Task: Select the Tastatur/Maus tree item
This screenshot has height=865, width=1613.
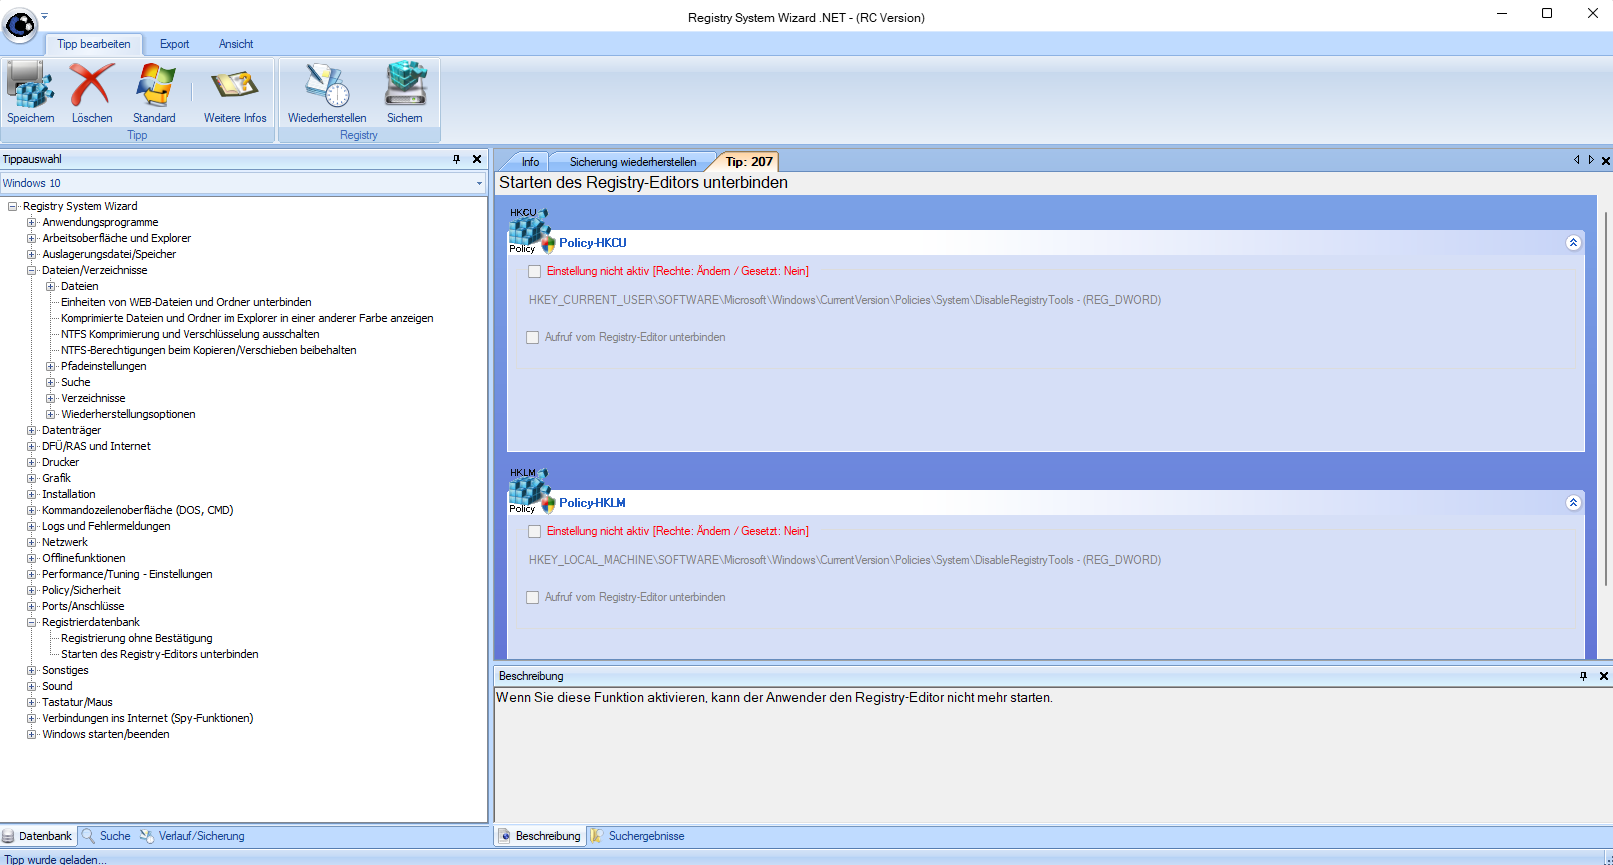Action: click(77, 702)
